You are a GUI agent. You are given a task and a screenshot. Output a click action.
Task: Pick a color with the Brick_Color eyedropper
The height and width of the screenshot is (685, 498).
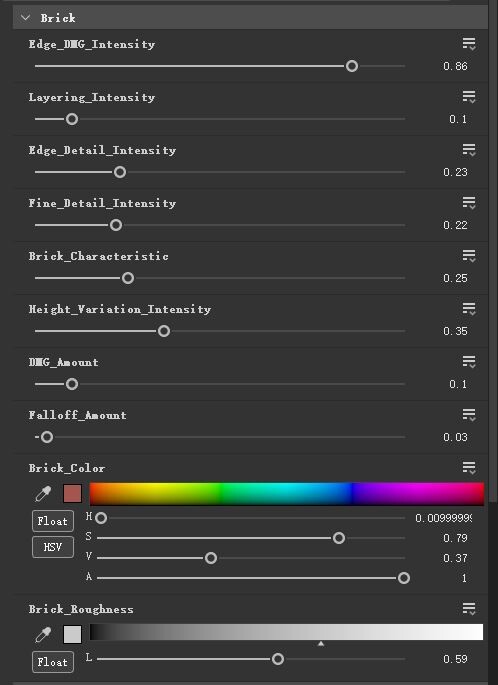click(43, 494)
